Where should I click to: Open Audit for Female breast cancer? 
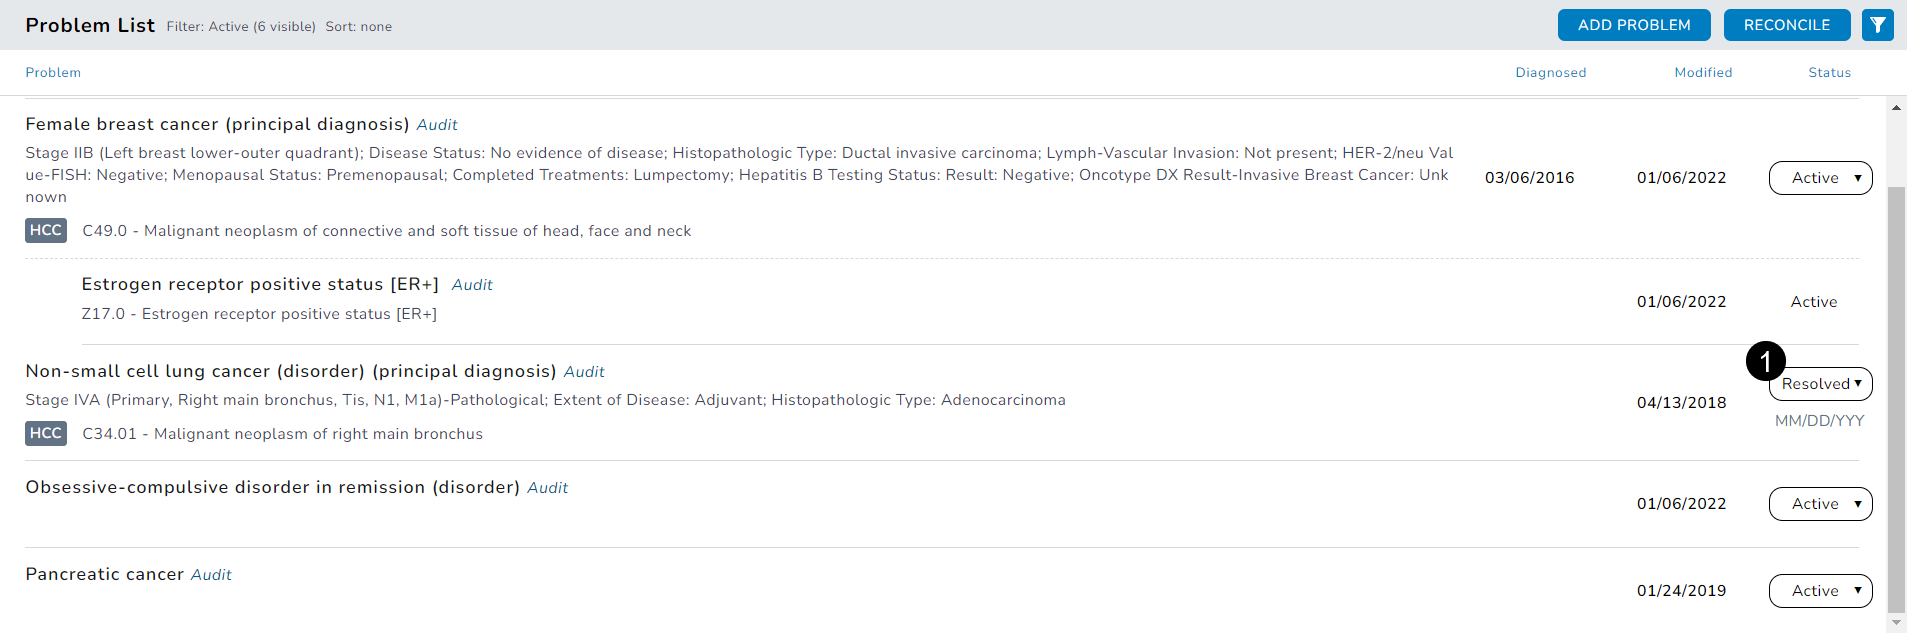click(x=437, y=125)
